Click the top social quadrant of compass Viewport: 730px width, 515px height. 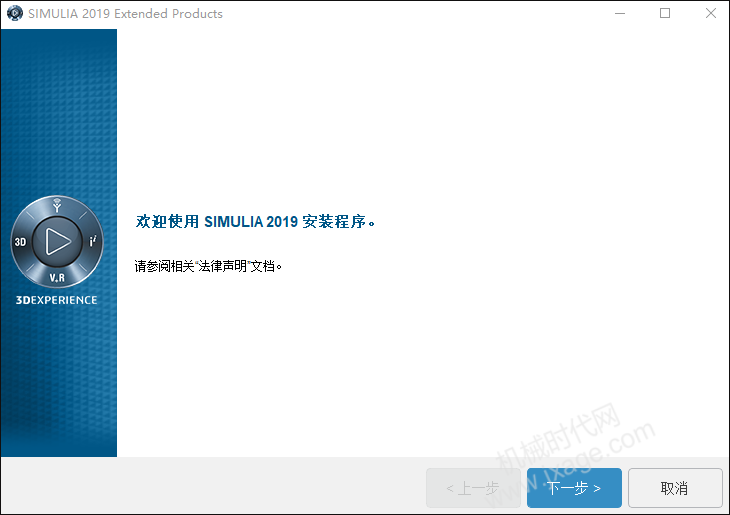coord(57,205)
